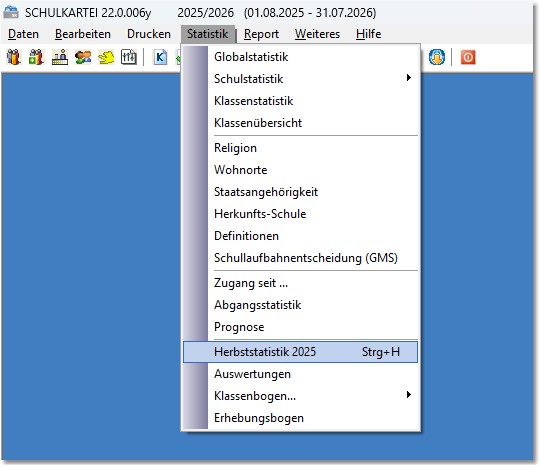Close the open Statistik menu
Screen dimensions: 540x467
(x=208, y=34)
